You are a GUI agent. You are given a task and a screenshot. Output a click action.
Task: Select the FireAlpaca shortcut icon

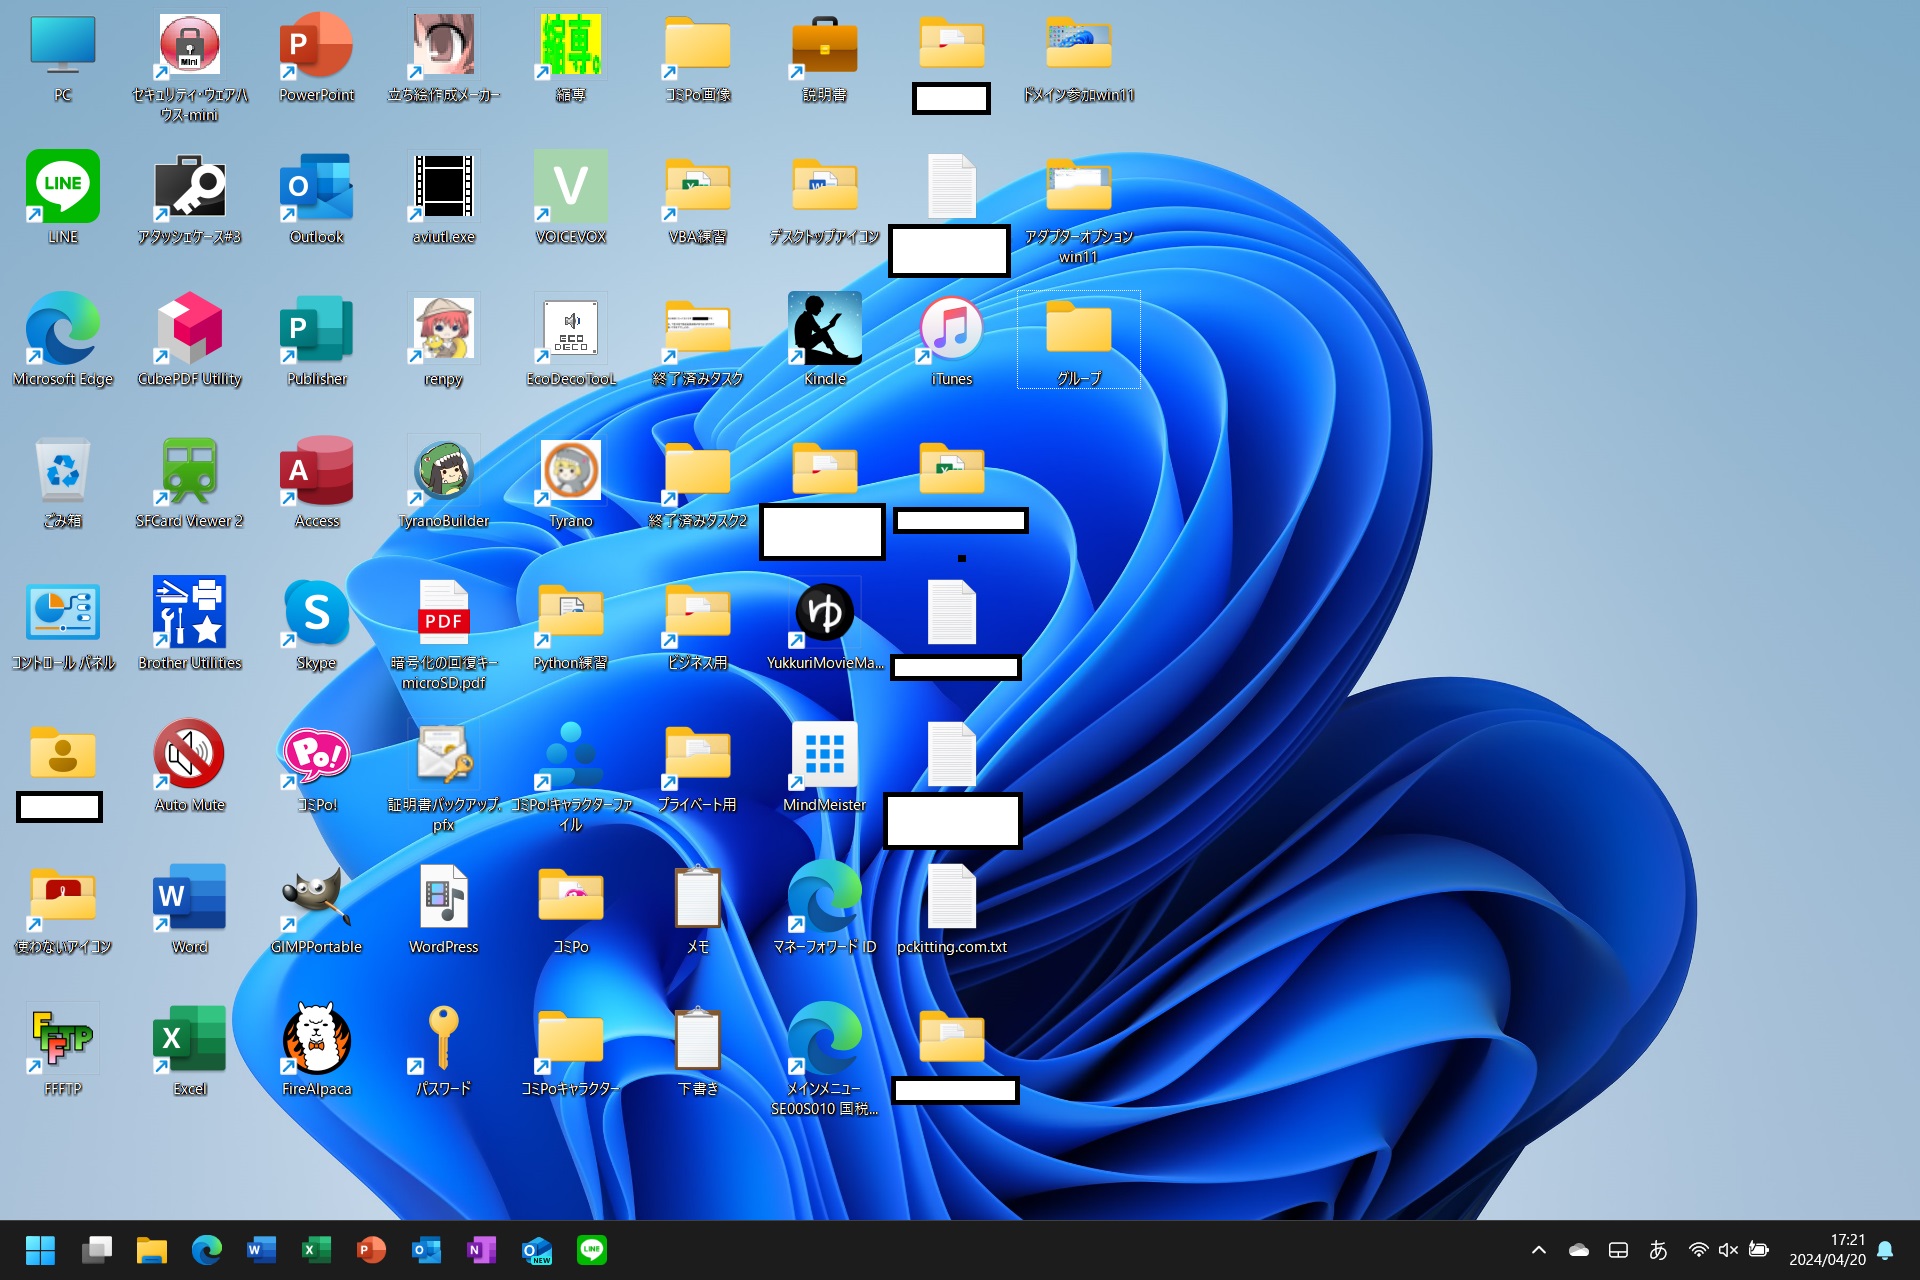coord(316,1039)
